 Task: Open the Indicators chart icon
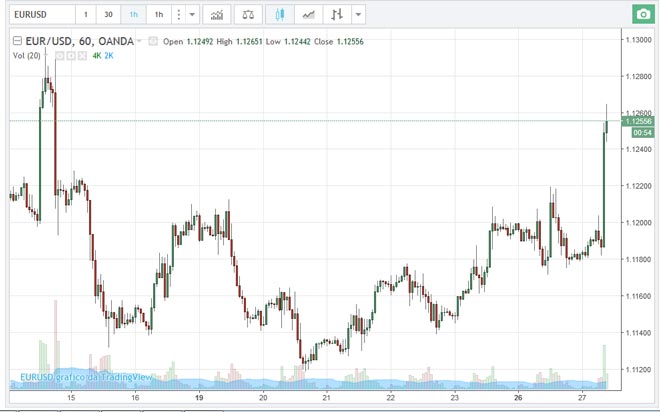(216, 15)
